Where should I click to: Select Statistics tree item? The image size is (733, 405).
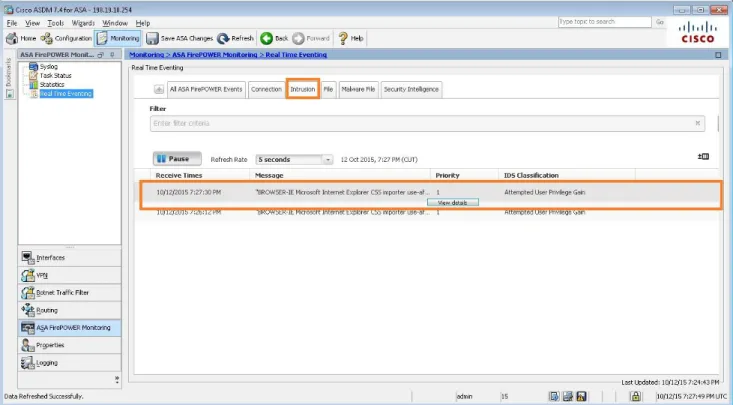click(x=51, y=85)
